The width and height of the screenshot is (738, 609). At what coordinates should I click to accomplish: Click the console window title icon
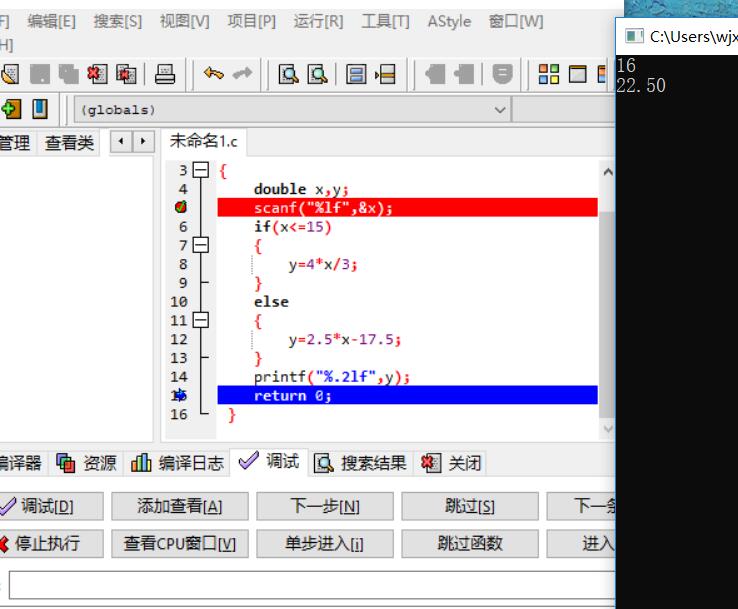pos(634,36)
